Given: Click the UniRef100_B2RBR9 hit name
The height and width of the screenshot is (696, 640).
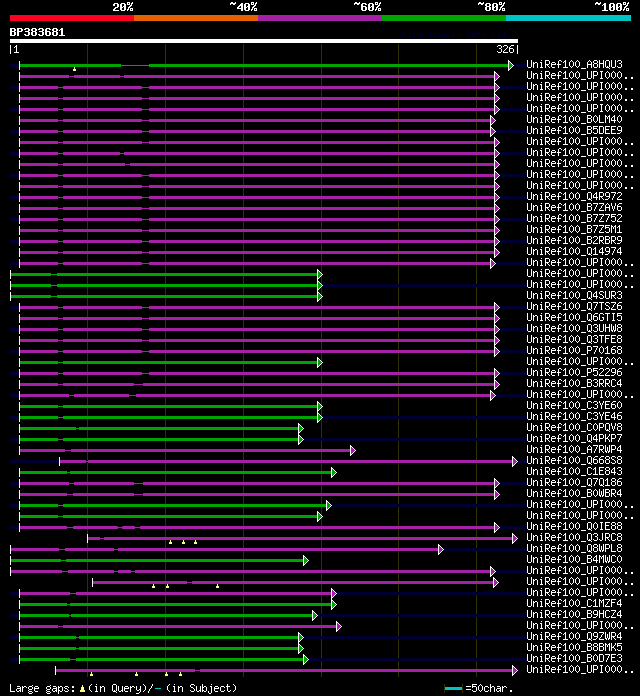Looking at the screenshot, I should pos(574,240).
